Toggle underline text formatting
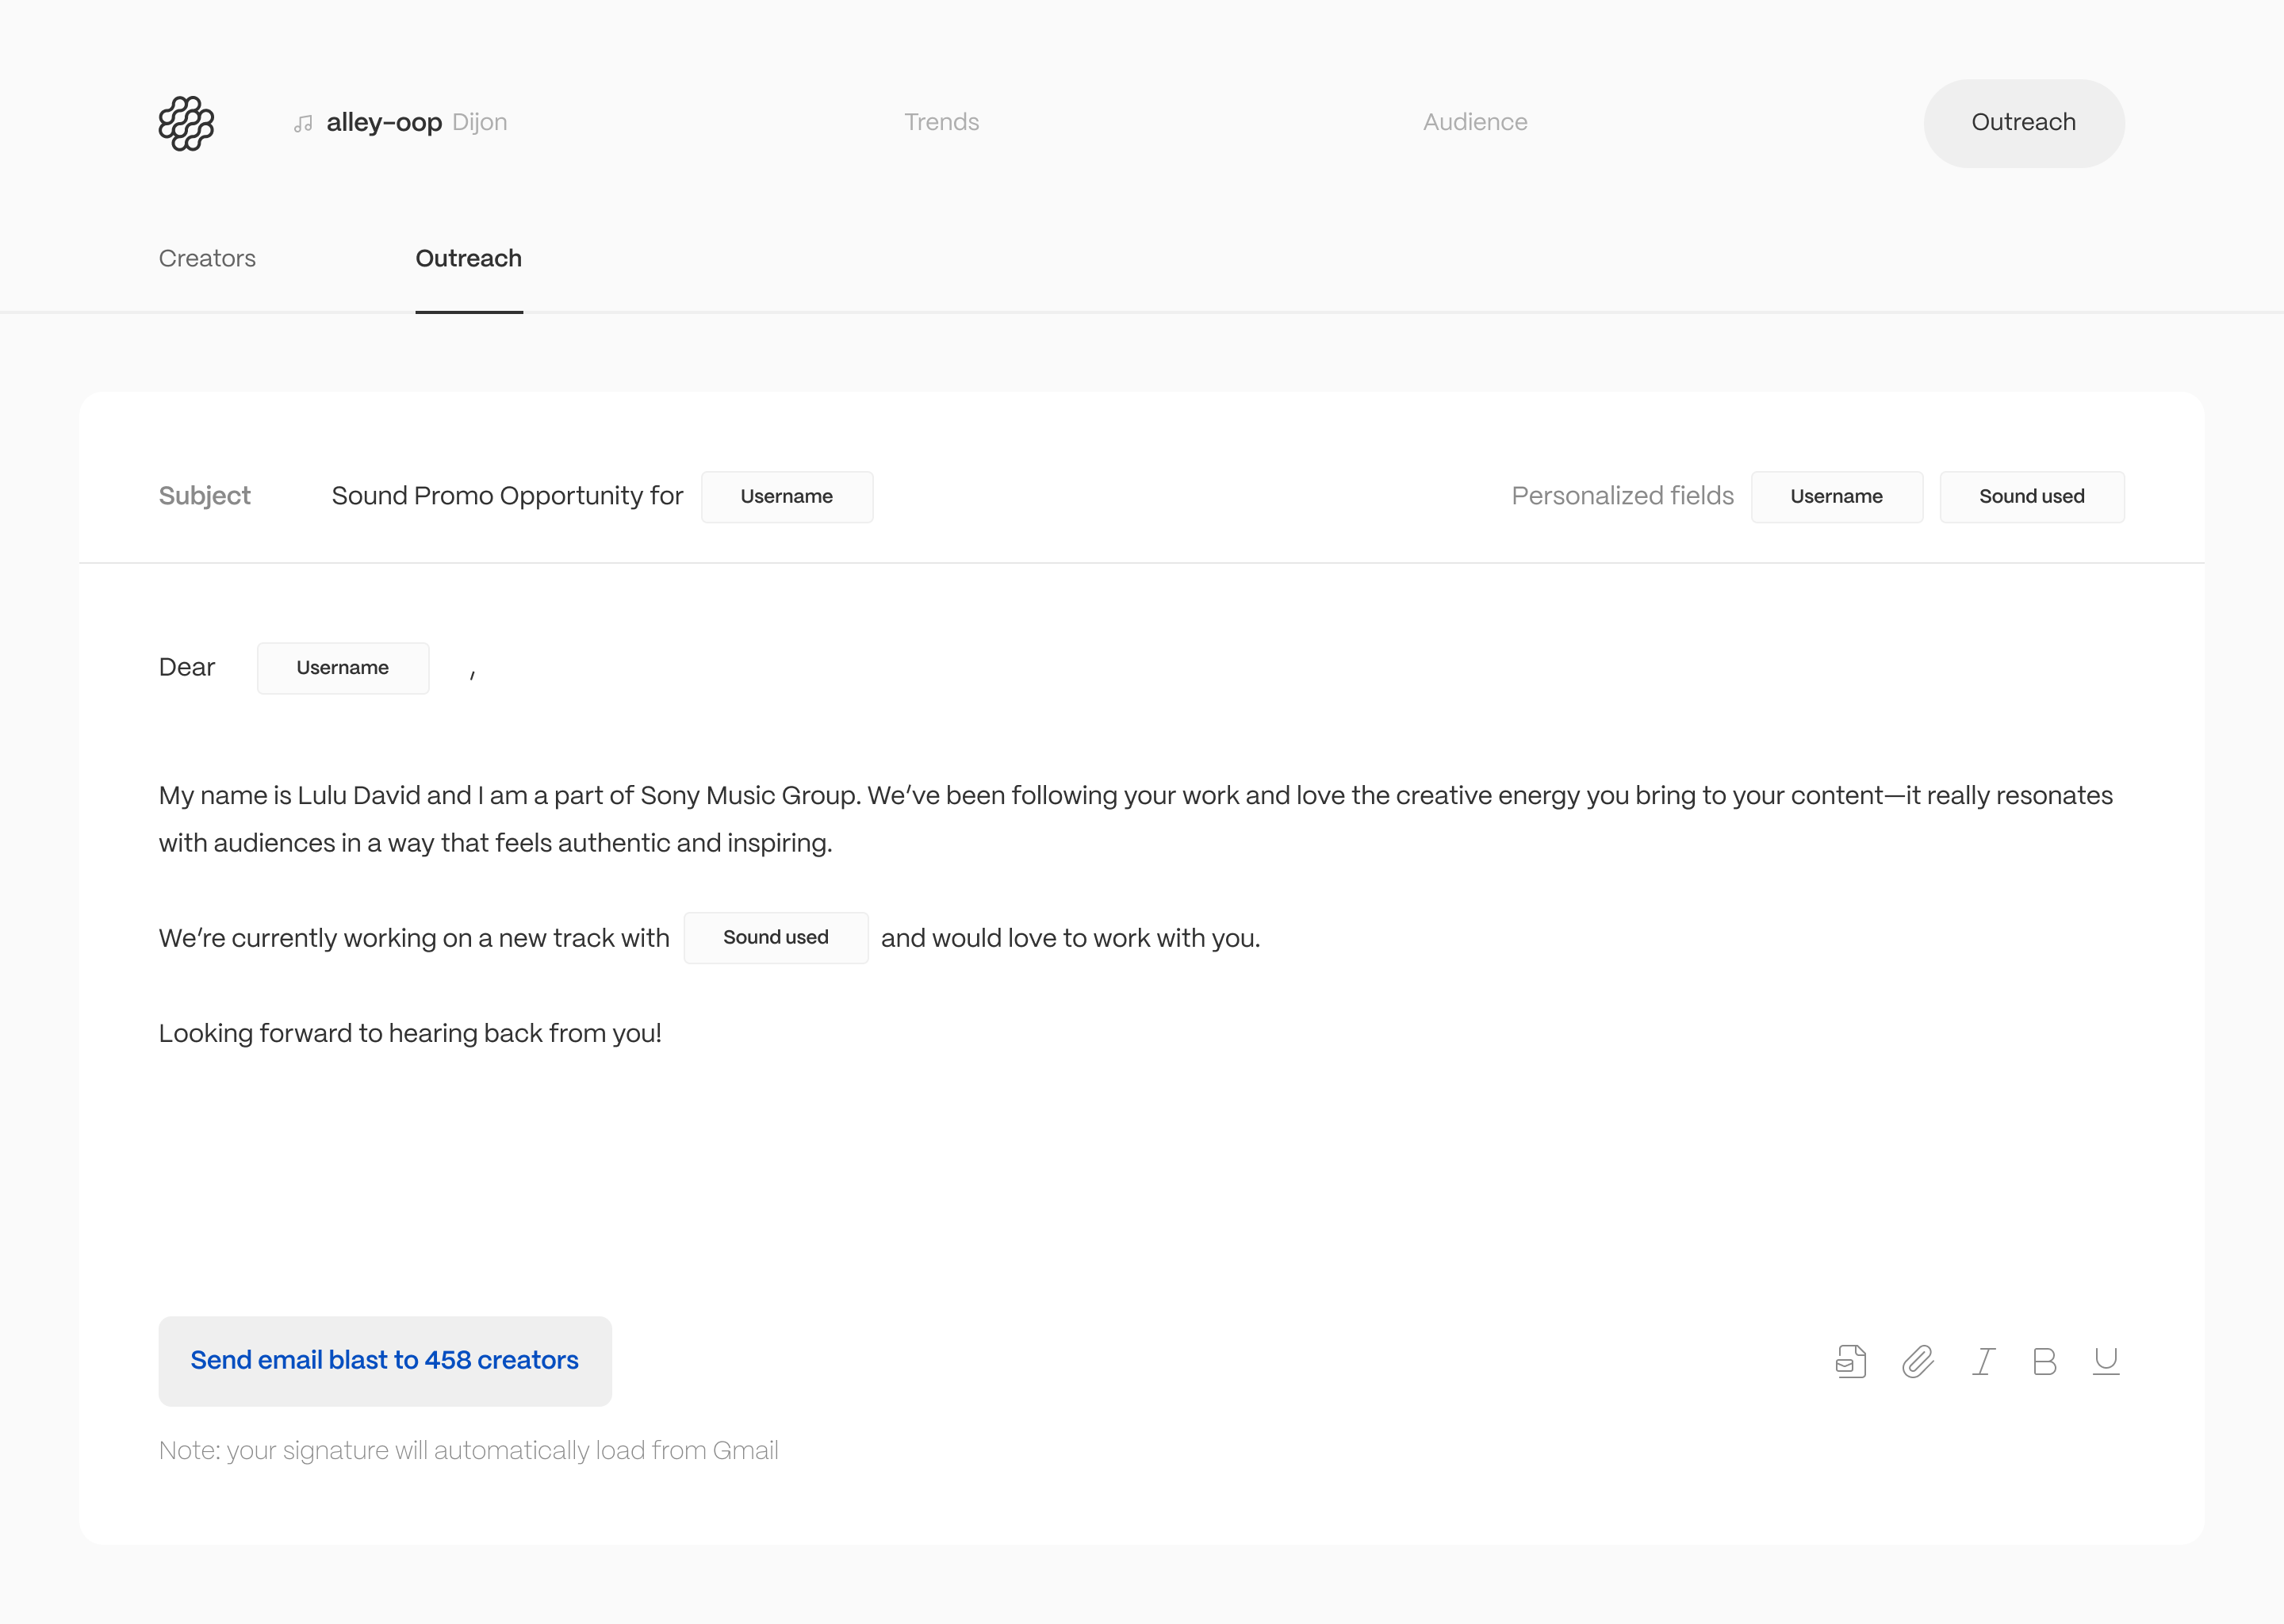Screen dimensions: 2284x1624 tap(2106, 1361)
